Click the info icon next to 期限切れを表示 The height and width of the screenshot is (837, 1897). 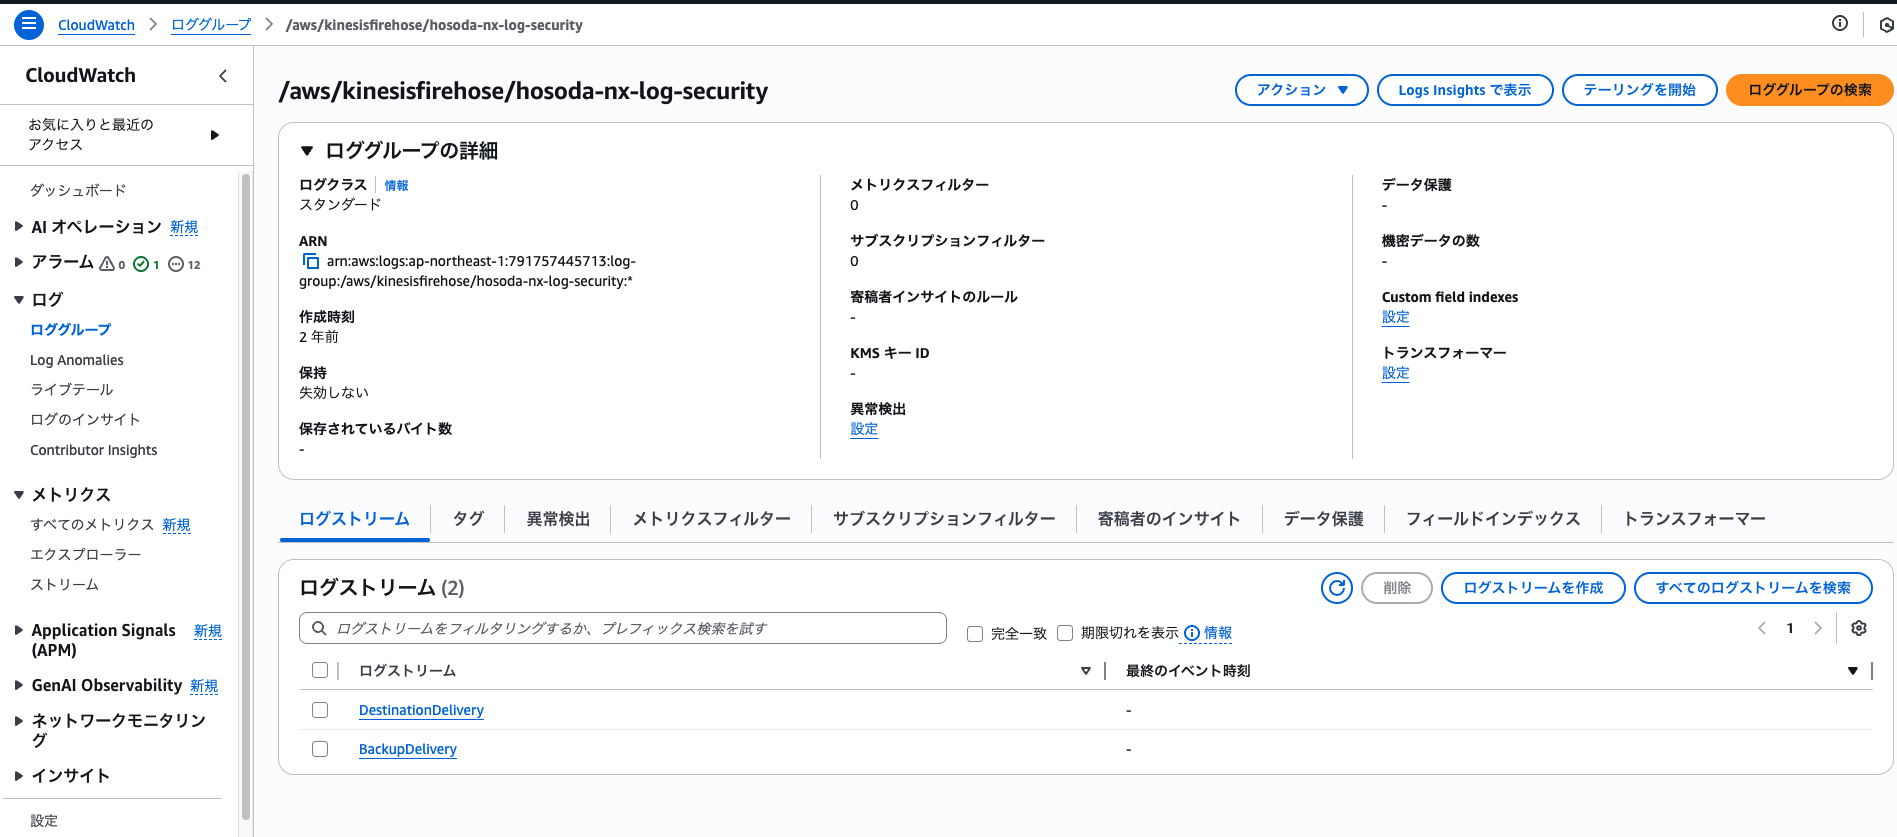pyautogui.click(x=1192, y=633)
